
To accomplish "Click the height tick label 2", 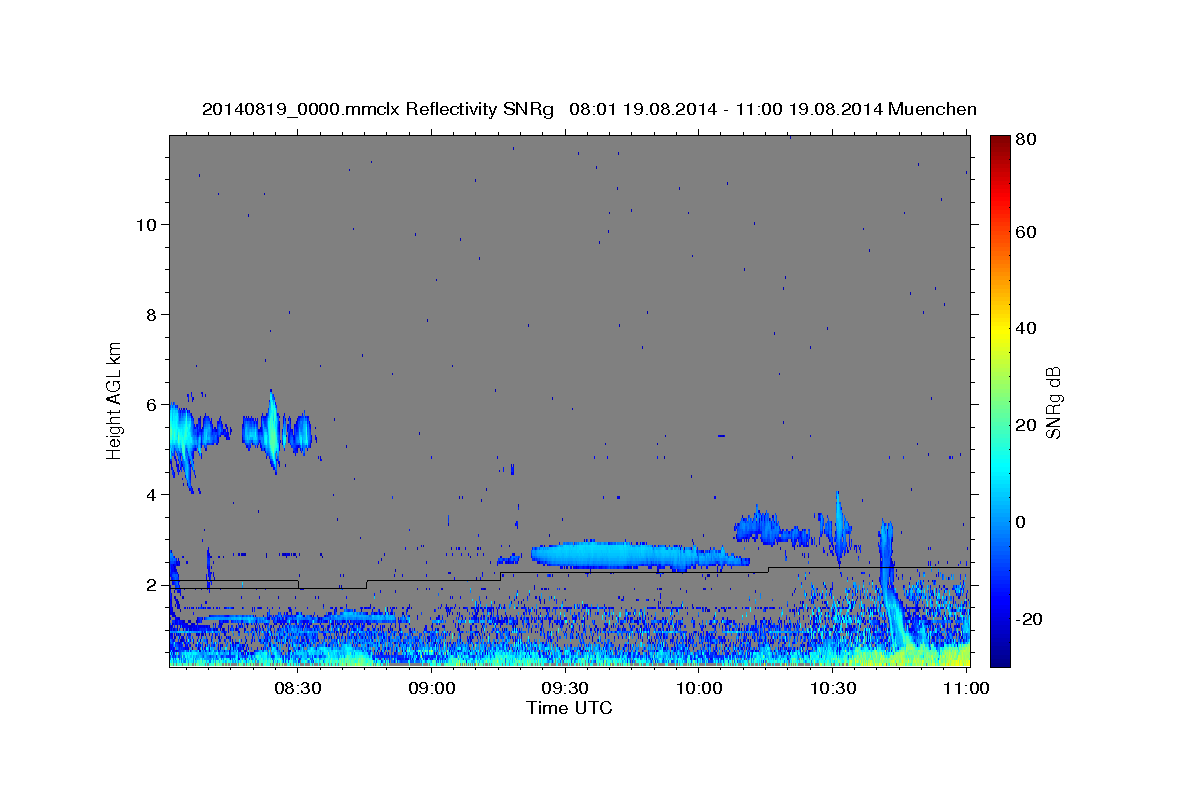I will pyautogui.click(x=151, y=585).
